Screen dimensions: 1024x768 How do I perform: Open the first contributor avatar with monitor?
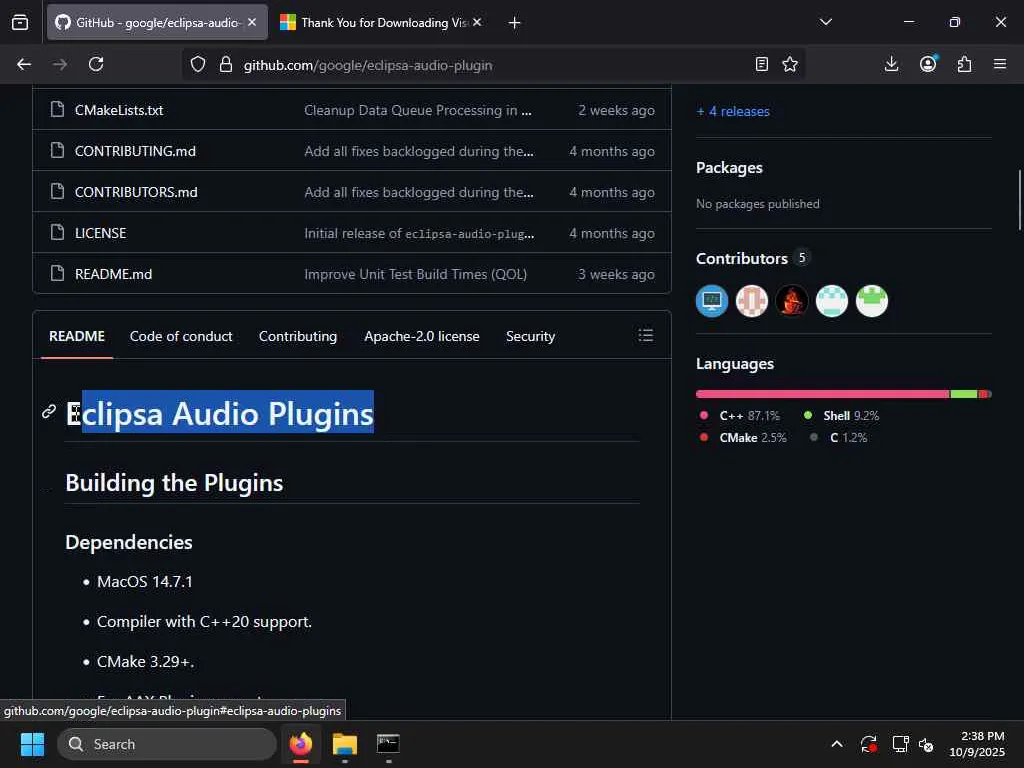click(x=712, y=301)
